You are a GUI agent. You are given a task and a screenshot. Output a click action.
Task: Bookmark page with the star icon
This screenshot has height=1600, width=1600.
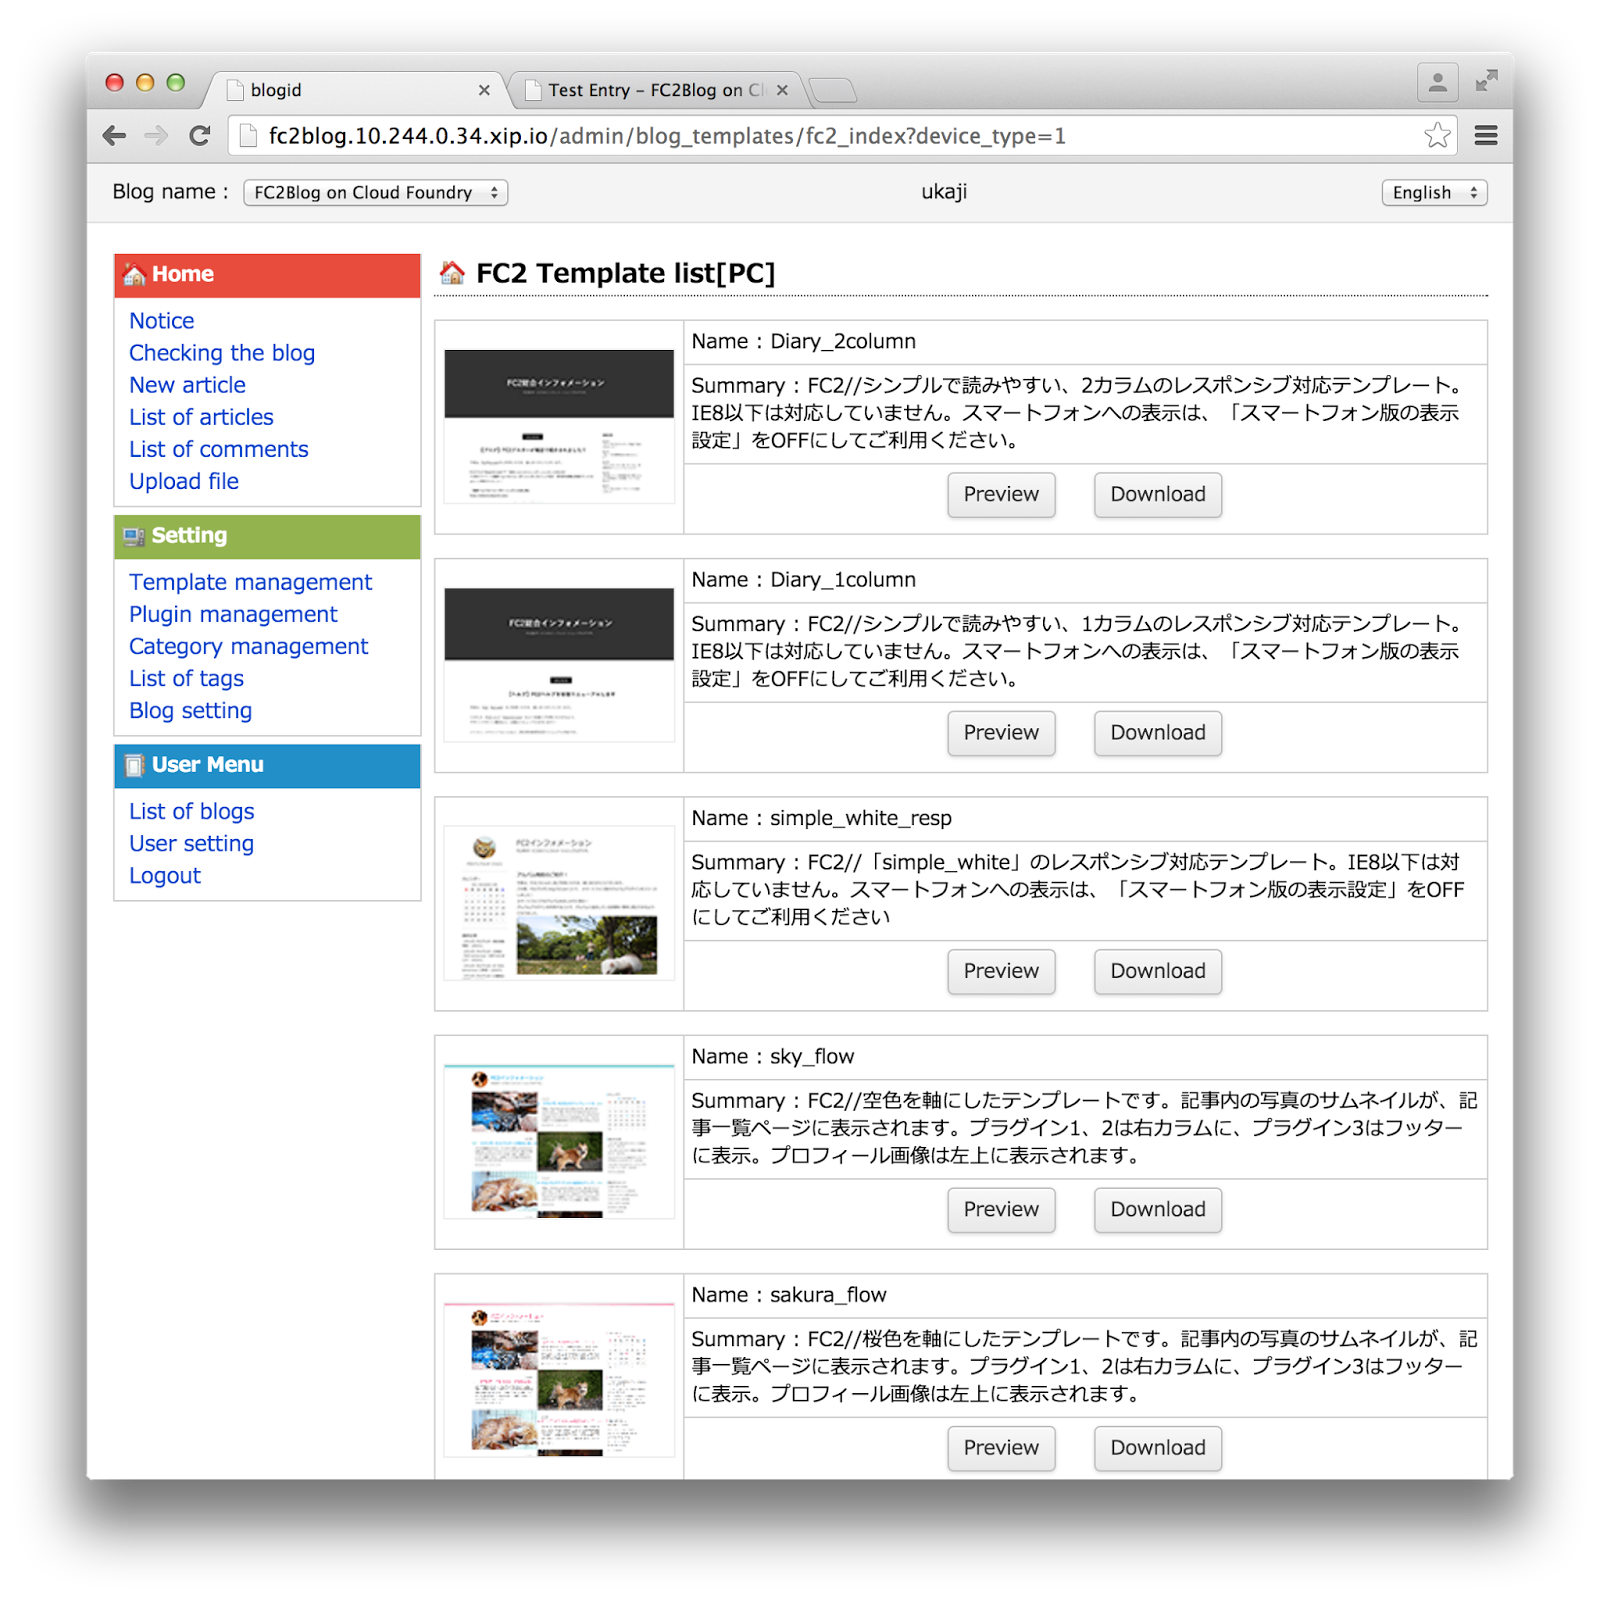(x=1437, y=135)
